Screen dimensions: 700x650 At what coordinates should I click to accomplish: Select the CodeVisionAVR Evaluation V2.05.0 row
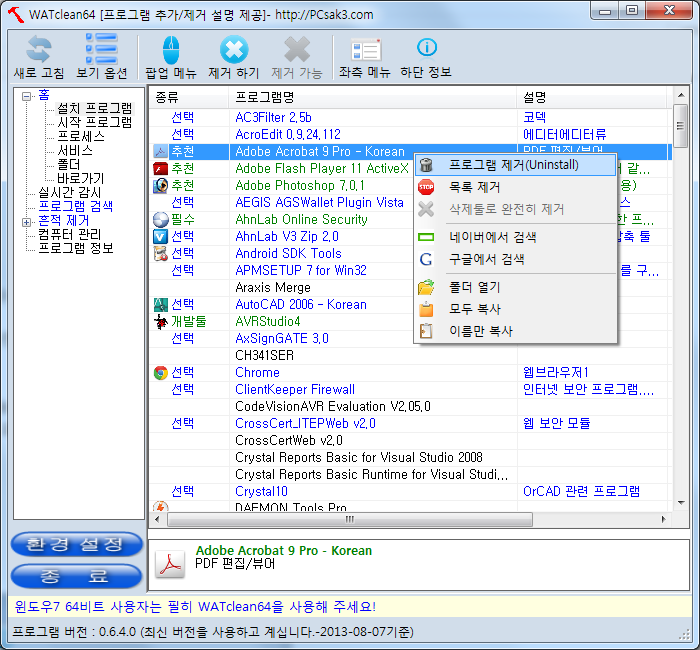tap(410, 406)
